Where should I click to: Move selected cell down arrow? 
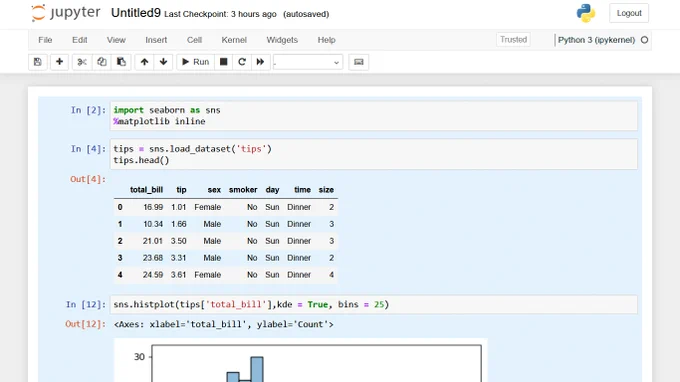163,62
